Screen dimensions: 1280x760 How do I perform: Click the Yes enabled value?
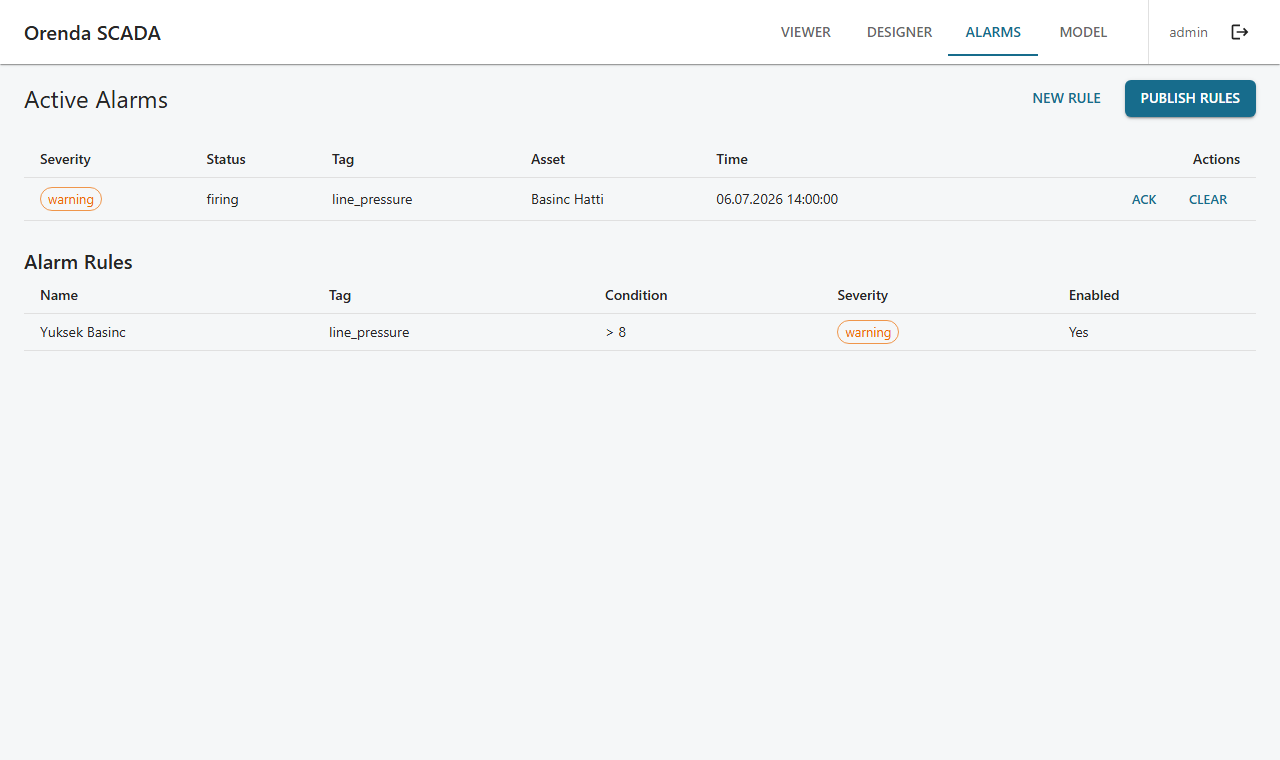(x=1078, y=332)
